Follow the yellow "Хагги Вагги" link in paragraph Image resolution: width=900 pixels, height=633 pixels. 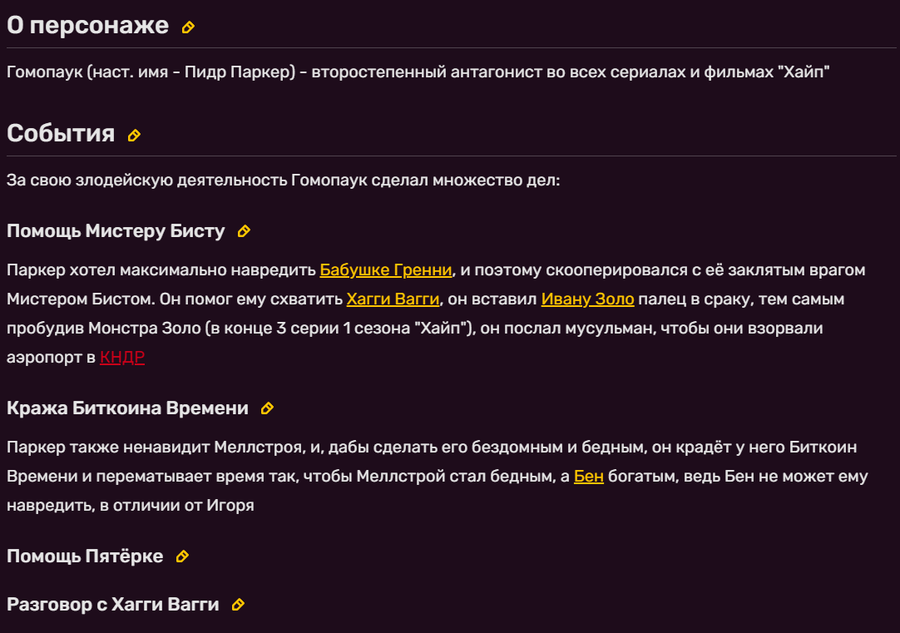[x=392, y=299]
